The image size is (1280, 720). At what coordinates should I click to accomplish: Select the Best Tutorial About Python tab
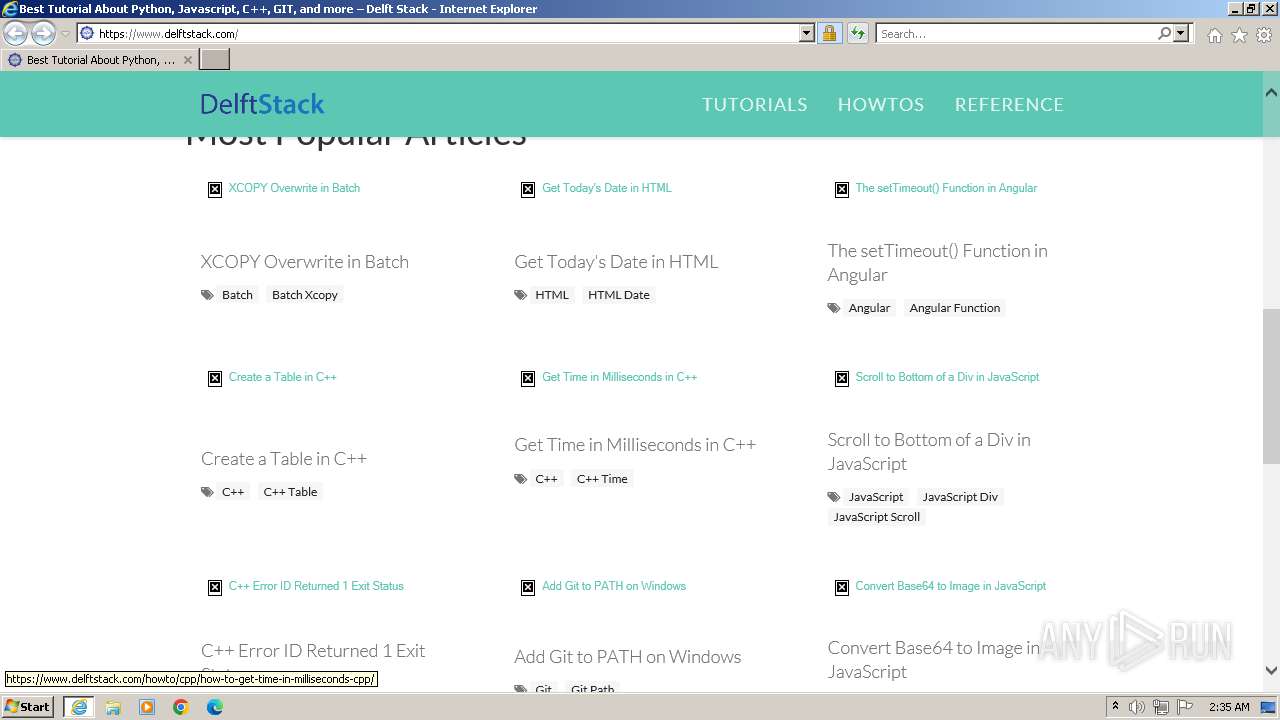(99, 60)
